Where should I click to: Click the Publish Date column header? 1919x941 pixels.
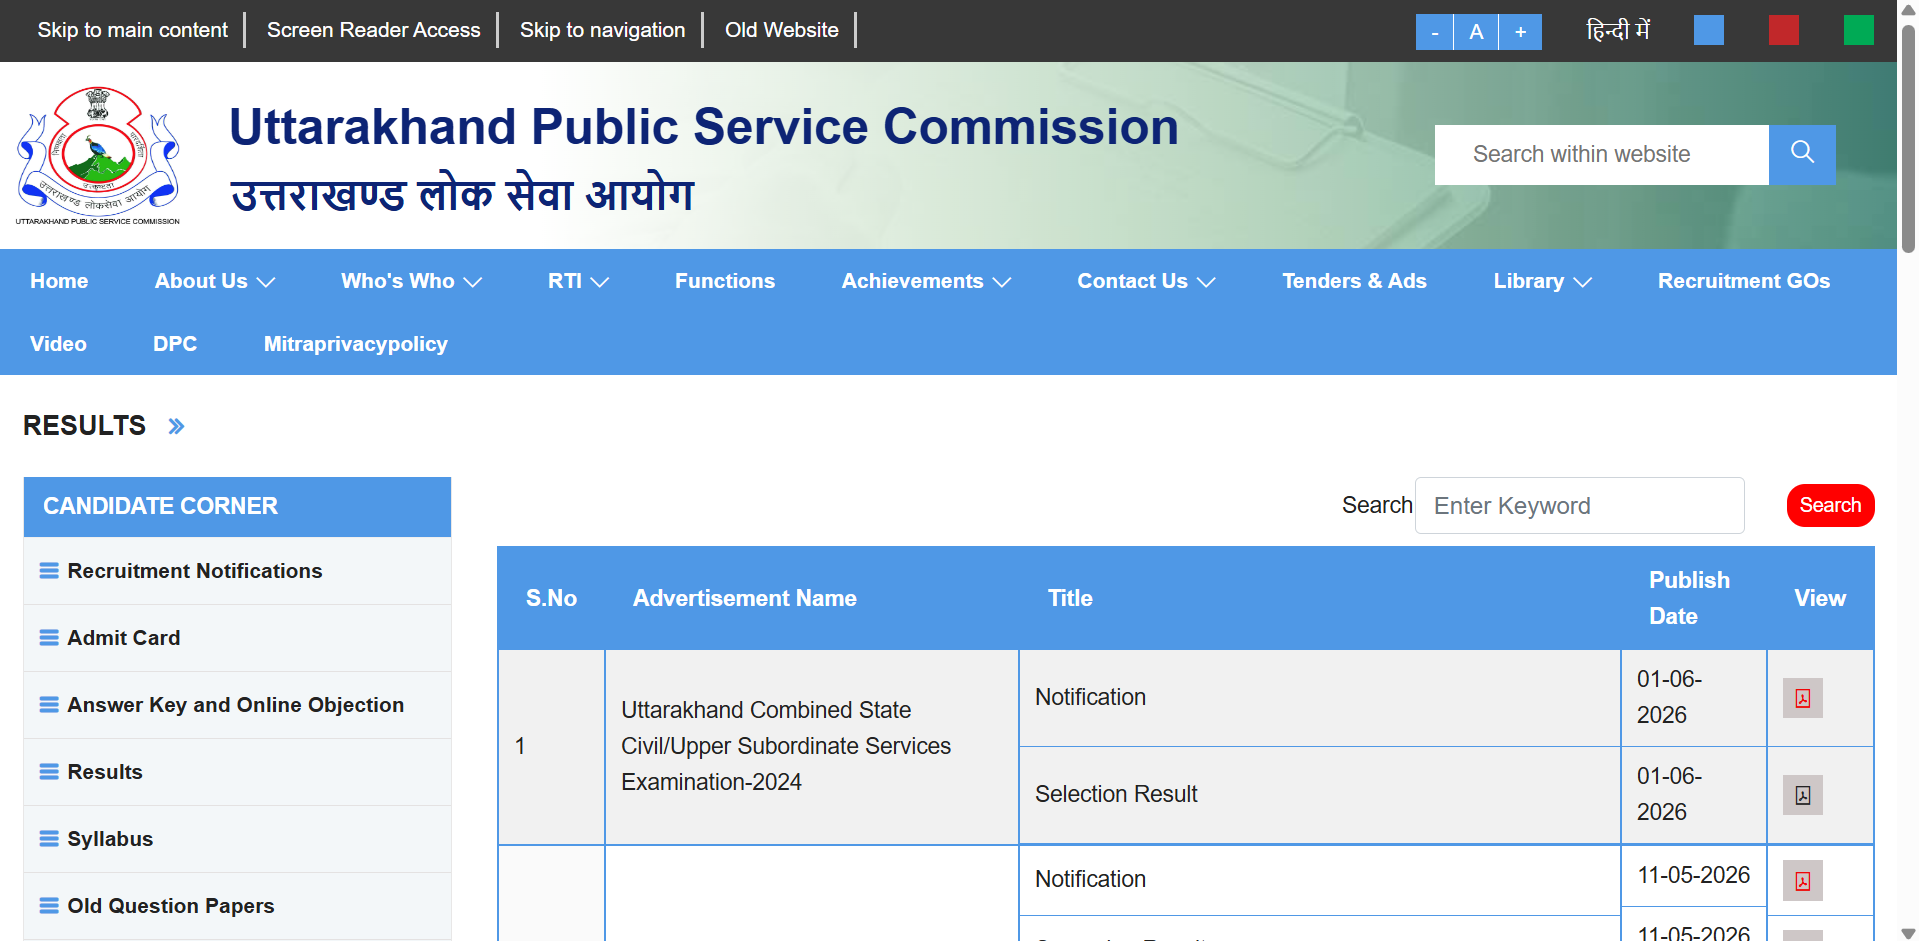pos(1689,598)
